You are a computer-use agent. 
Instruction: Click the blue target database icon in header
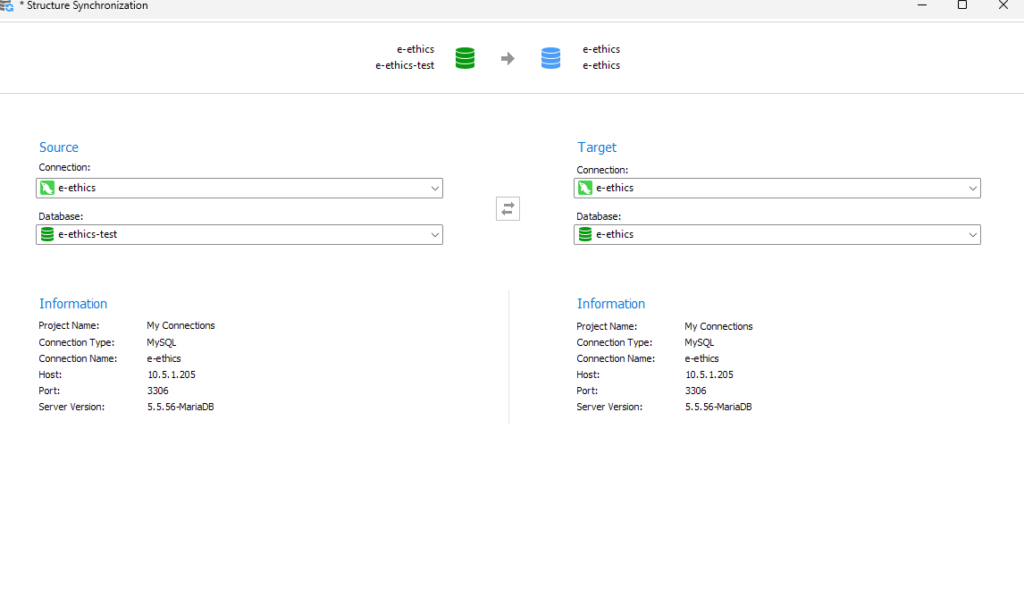(x=551, y=58)
